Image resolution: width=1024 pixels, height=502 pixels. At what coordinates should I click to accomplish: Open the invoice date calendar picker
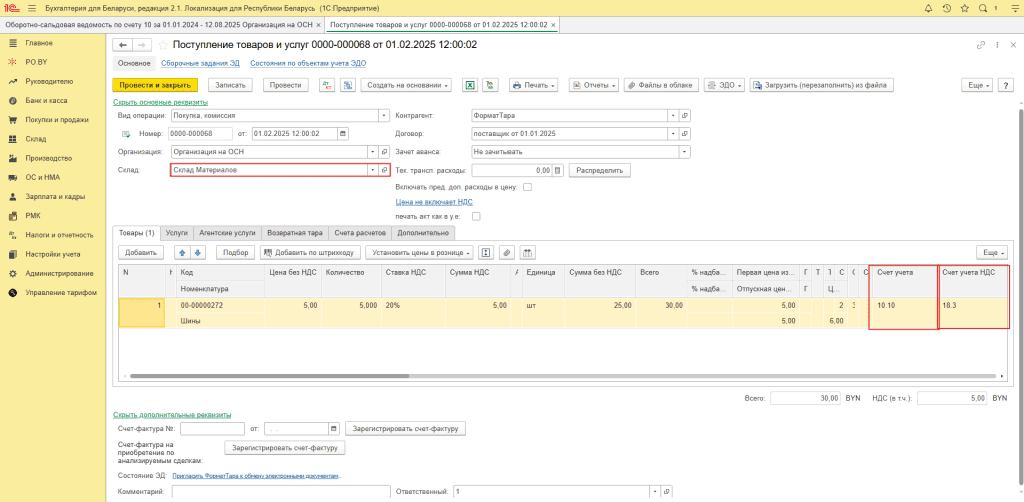(x=334, y=429)
